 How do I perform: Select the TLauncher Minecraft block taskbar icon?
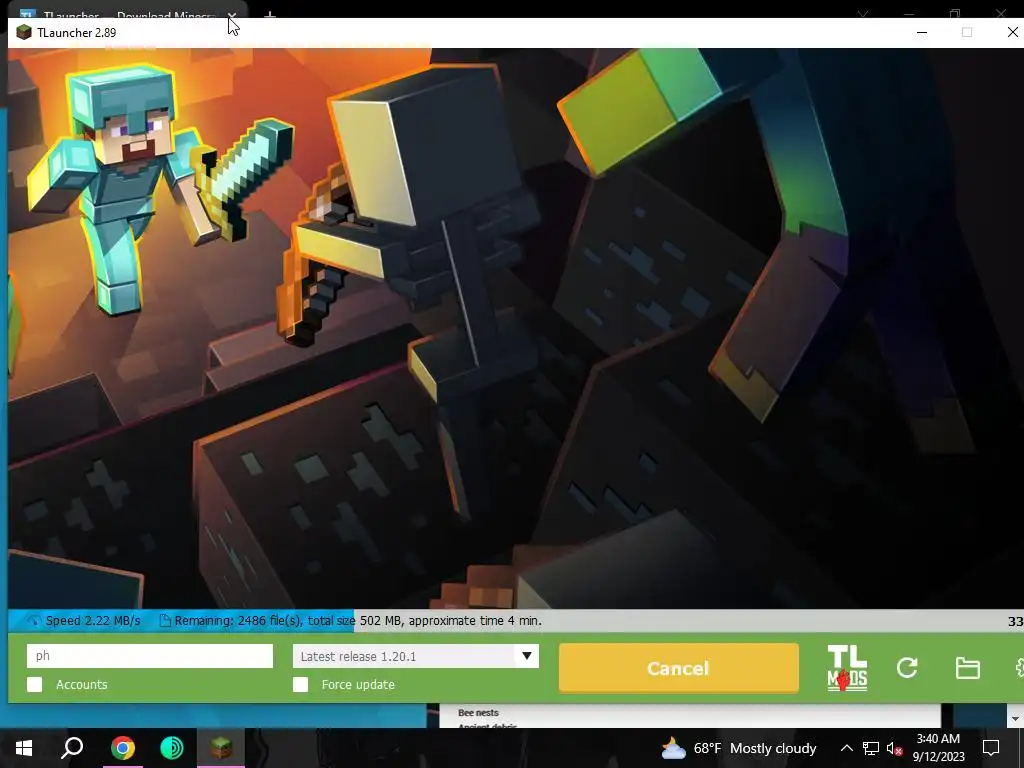[221, 748]
